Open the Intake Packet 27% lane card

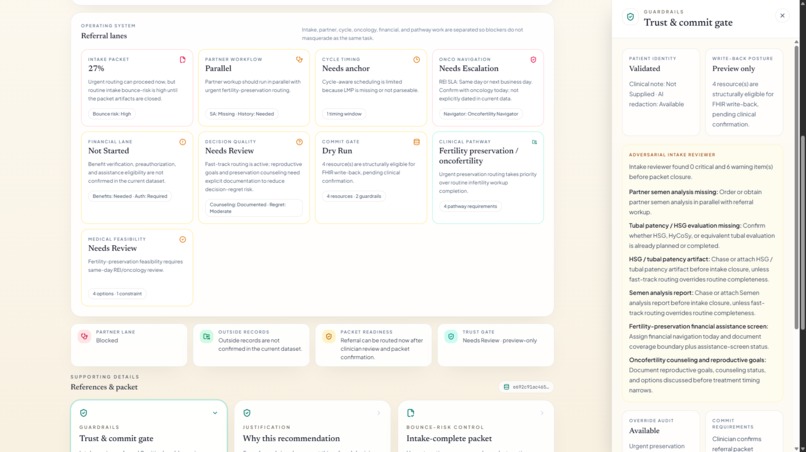click(137, 88)
